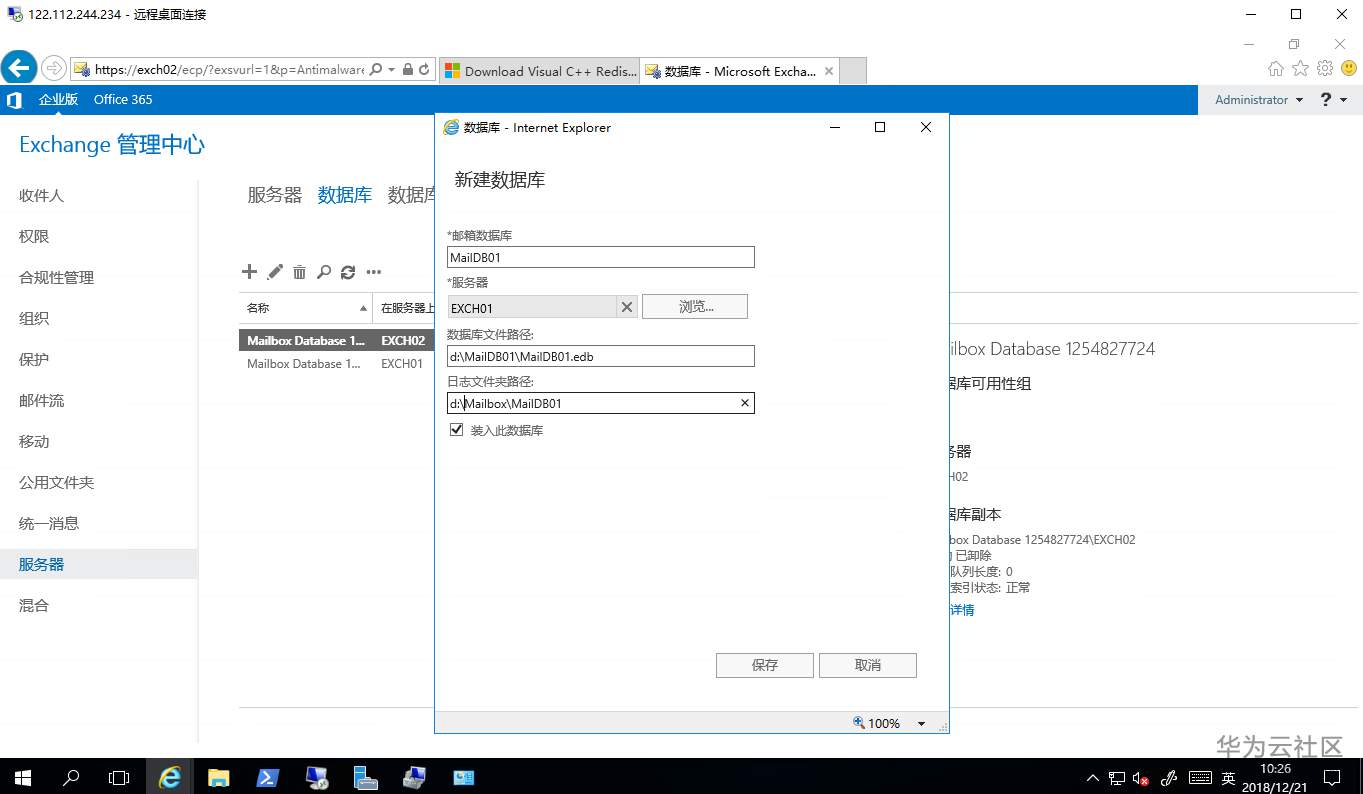The image size is (1363, 794).
Task: Open the more options ellipsis icon
Action: [373, 272]
